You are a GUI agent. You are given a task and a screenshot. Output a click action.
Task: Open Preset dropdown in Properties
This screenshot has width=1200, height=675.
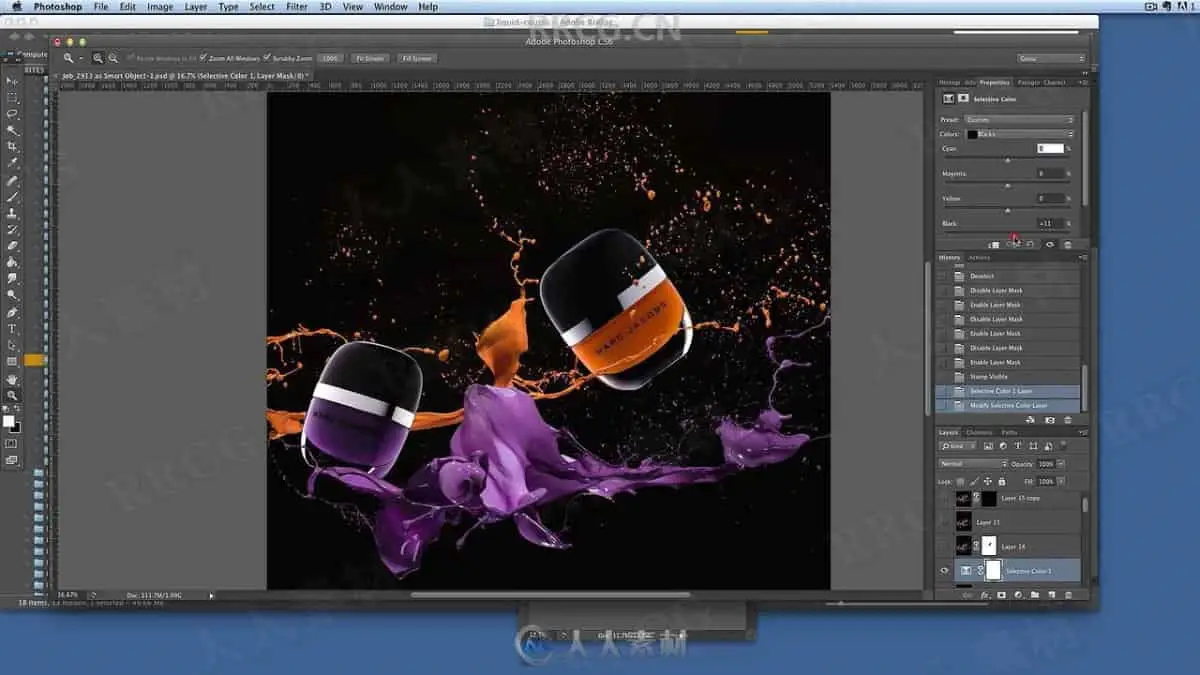1019,120
